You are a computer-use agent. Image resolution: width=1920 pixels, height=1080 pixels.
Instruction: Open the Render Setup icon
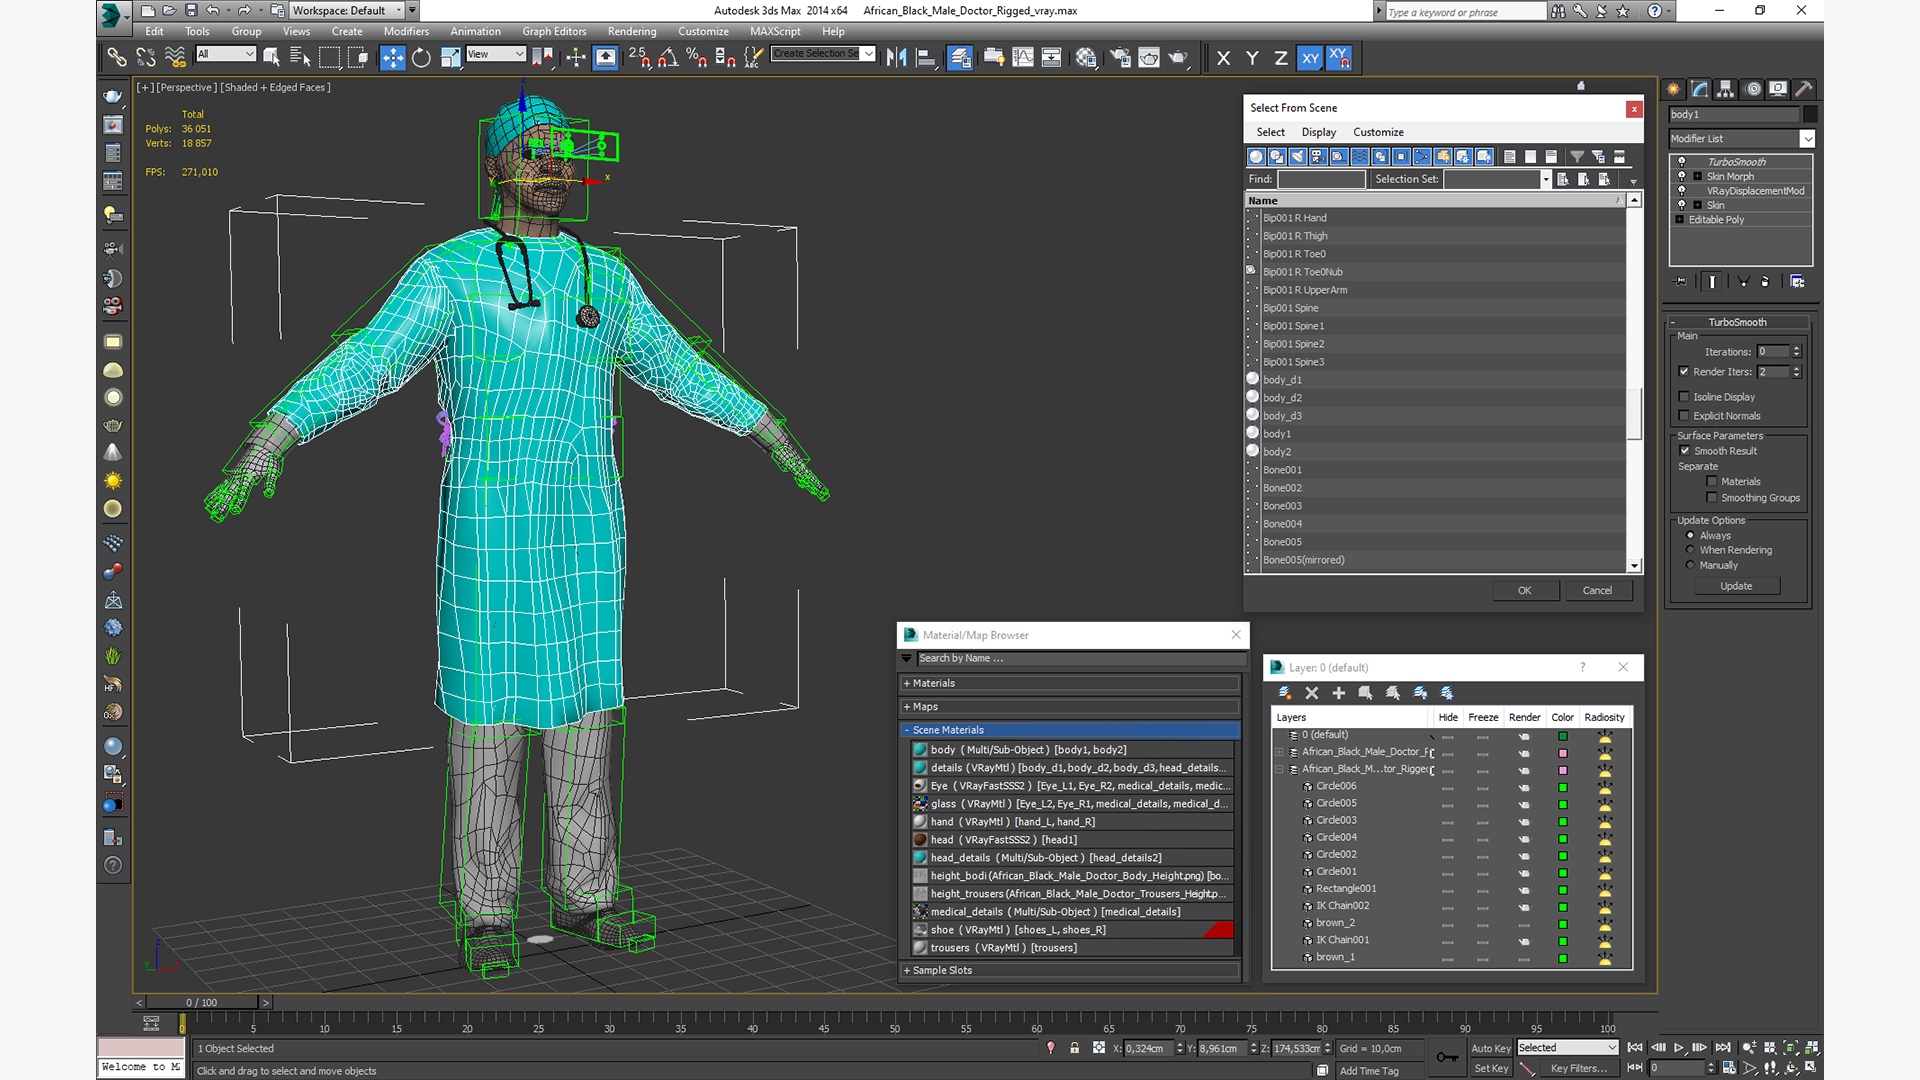[1121, 58]
